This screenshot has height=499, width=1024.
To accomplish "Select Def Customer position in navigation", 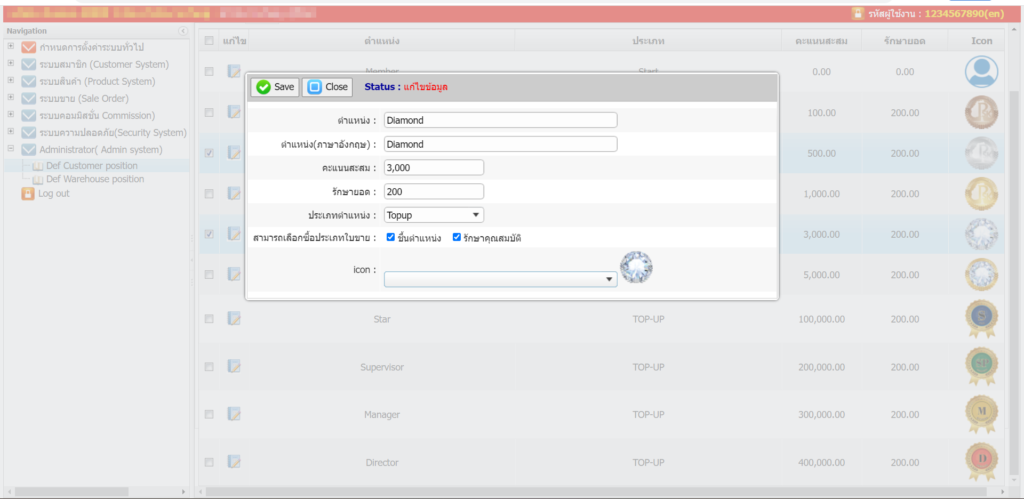I will [x=92, y=166].
